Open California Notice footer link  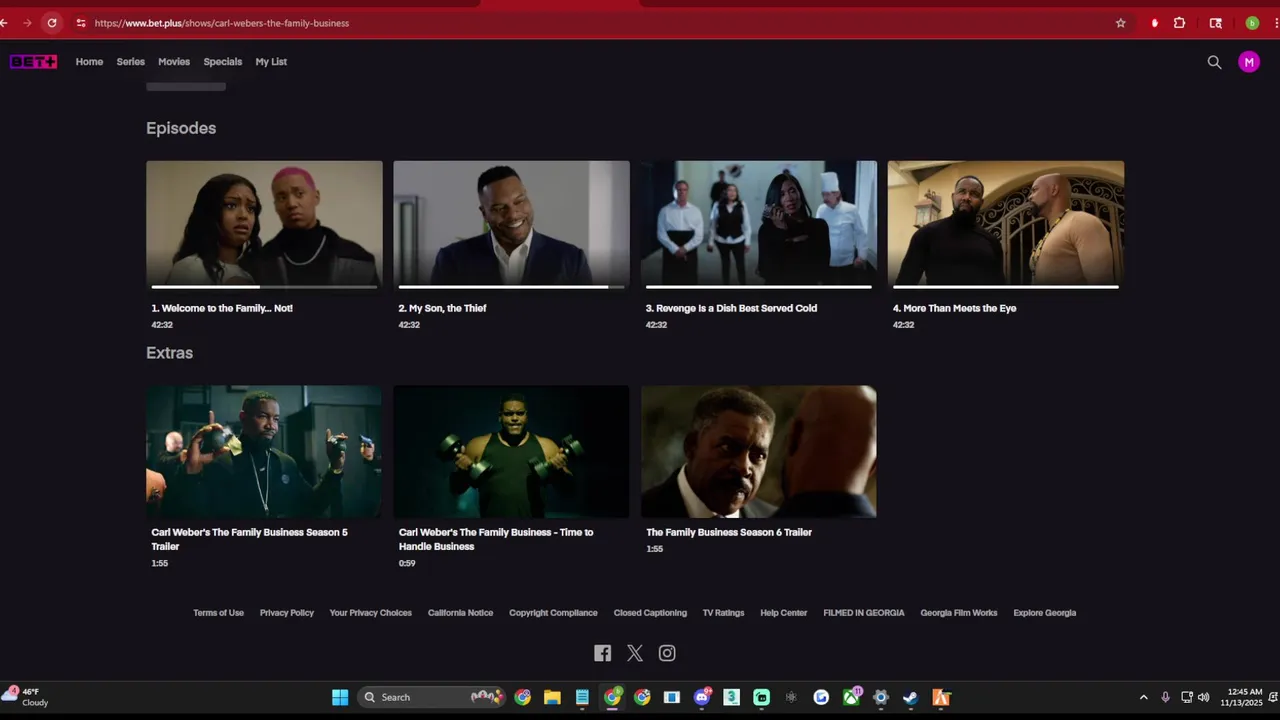460,613
